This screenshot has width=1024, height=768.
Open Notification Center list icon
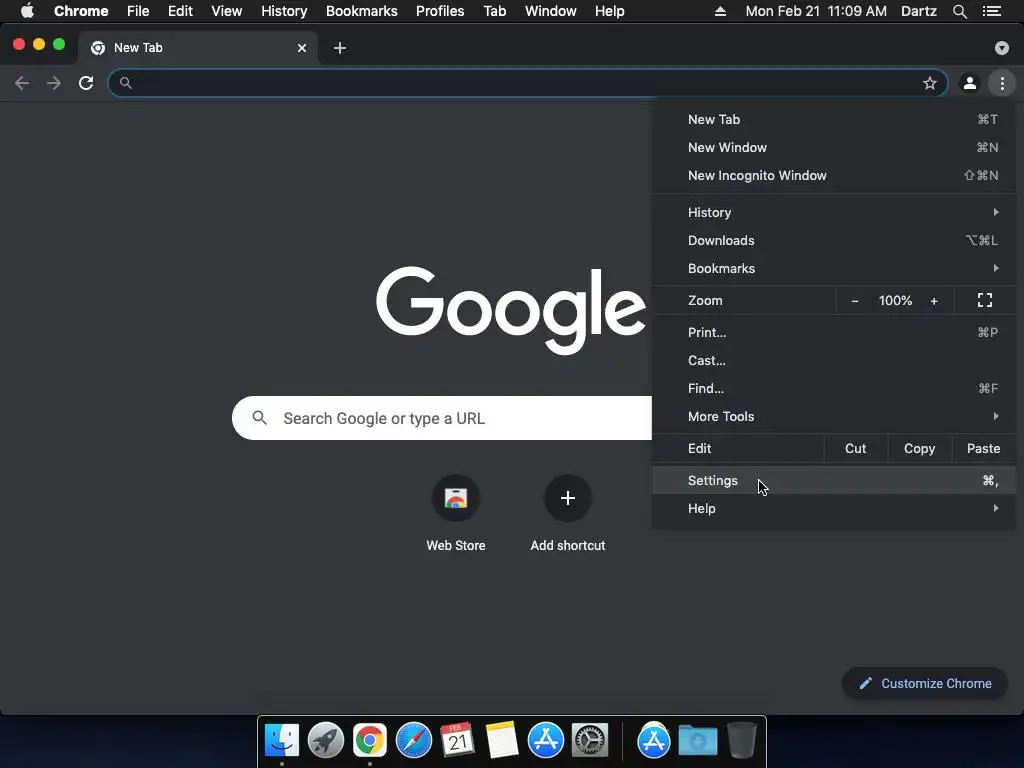991,11
